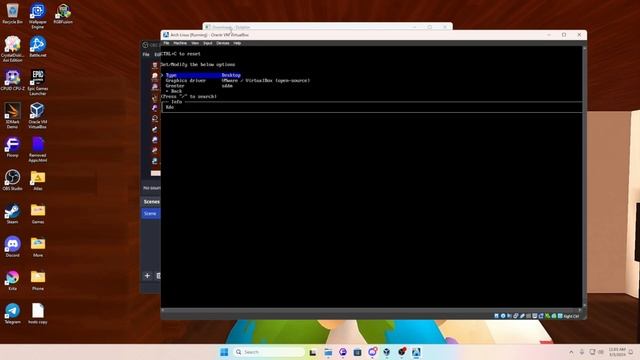Image resolution: width=640 pixels, height=360 pixels.
Task: Open the OBS Studio desktop shortcut
Action: (x=12, y=180)
